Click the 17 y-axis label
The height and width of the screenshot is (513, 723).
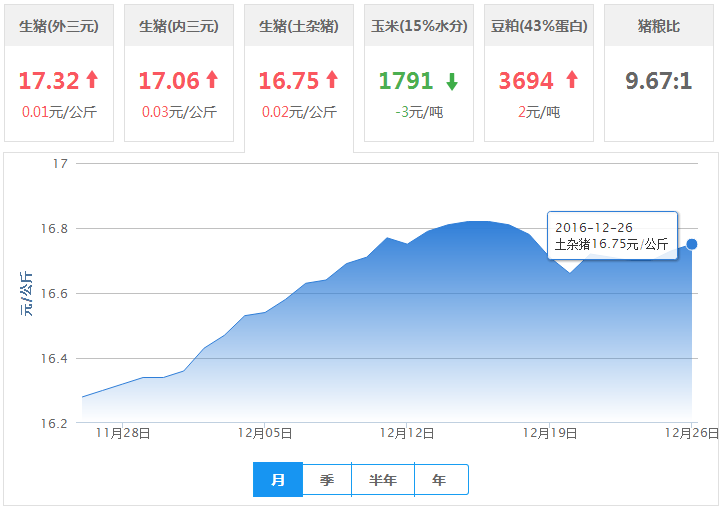click(x=60, y=164)
